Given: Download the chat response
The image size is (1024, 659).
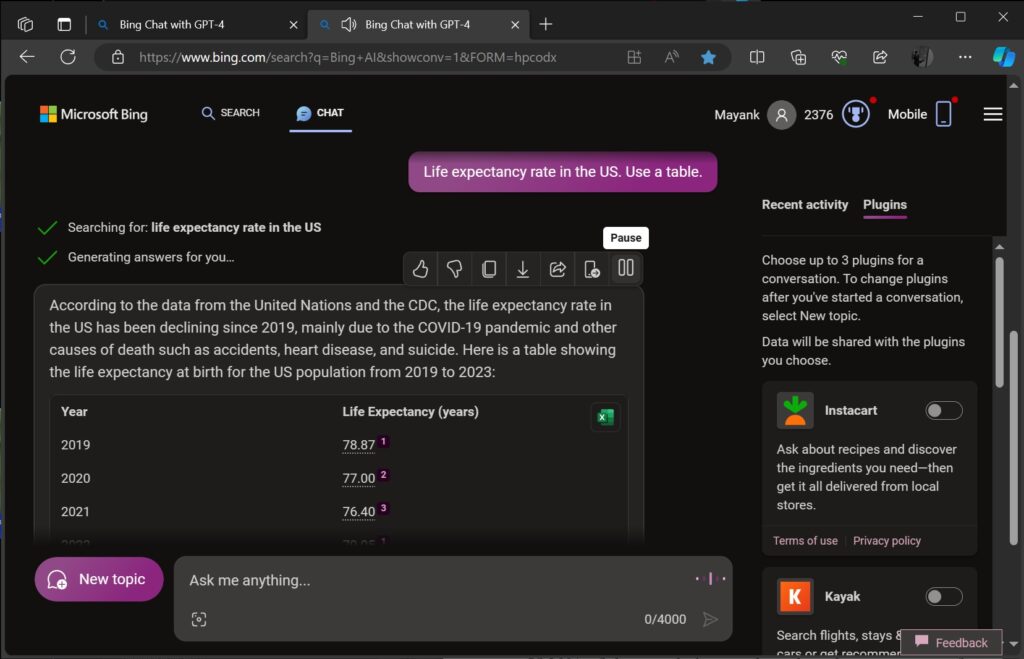Looking at the screenshot, I should pyautogui.click(x=522, y=268).
